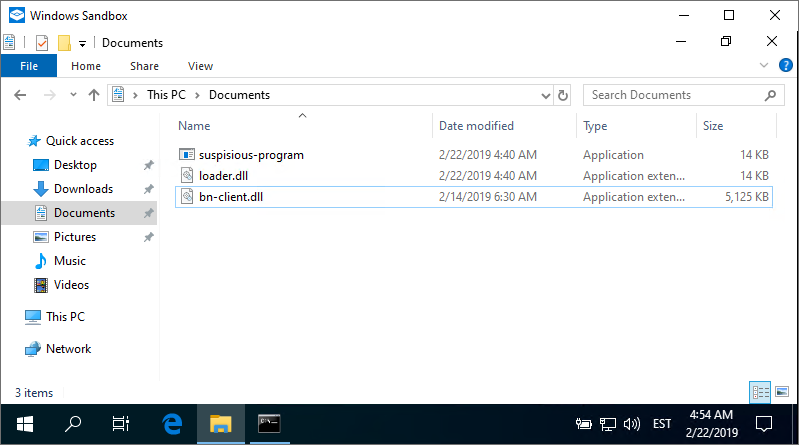
Task: Open the Windows Start menu
Action: click(24, 424)
